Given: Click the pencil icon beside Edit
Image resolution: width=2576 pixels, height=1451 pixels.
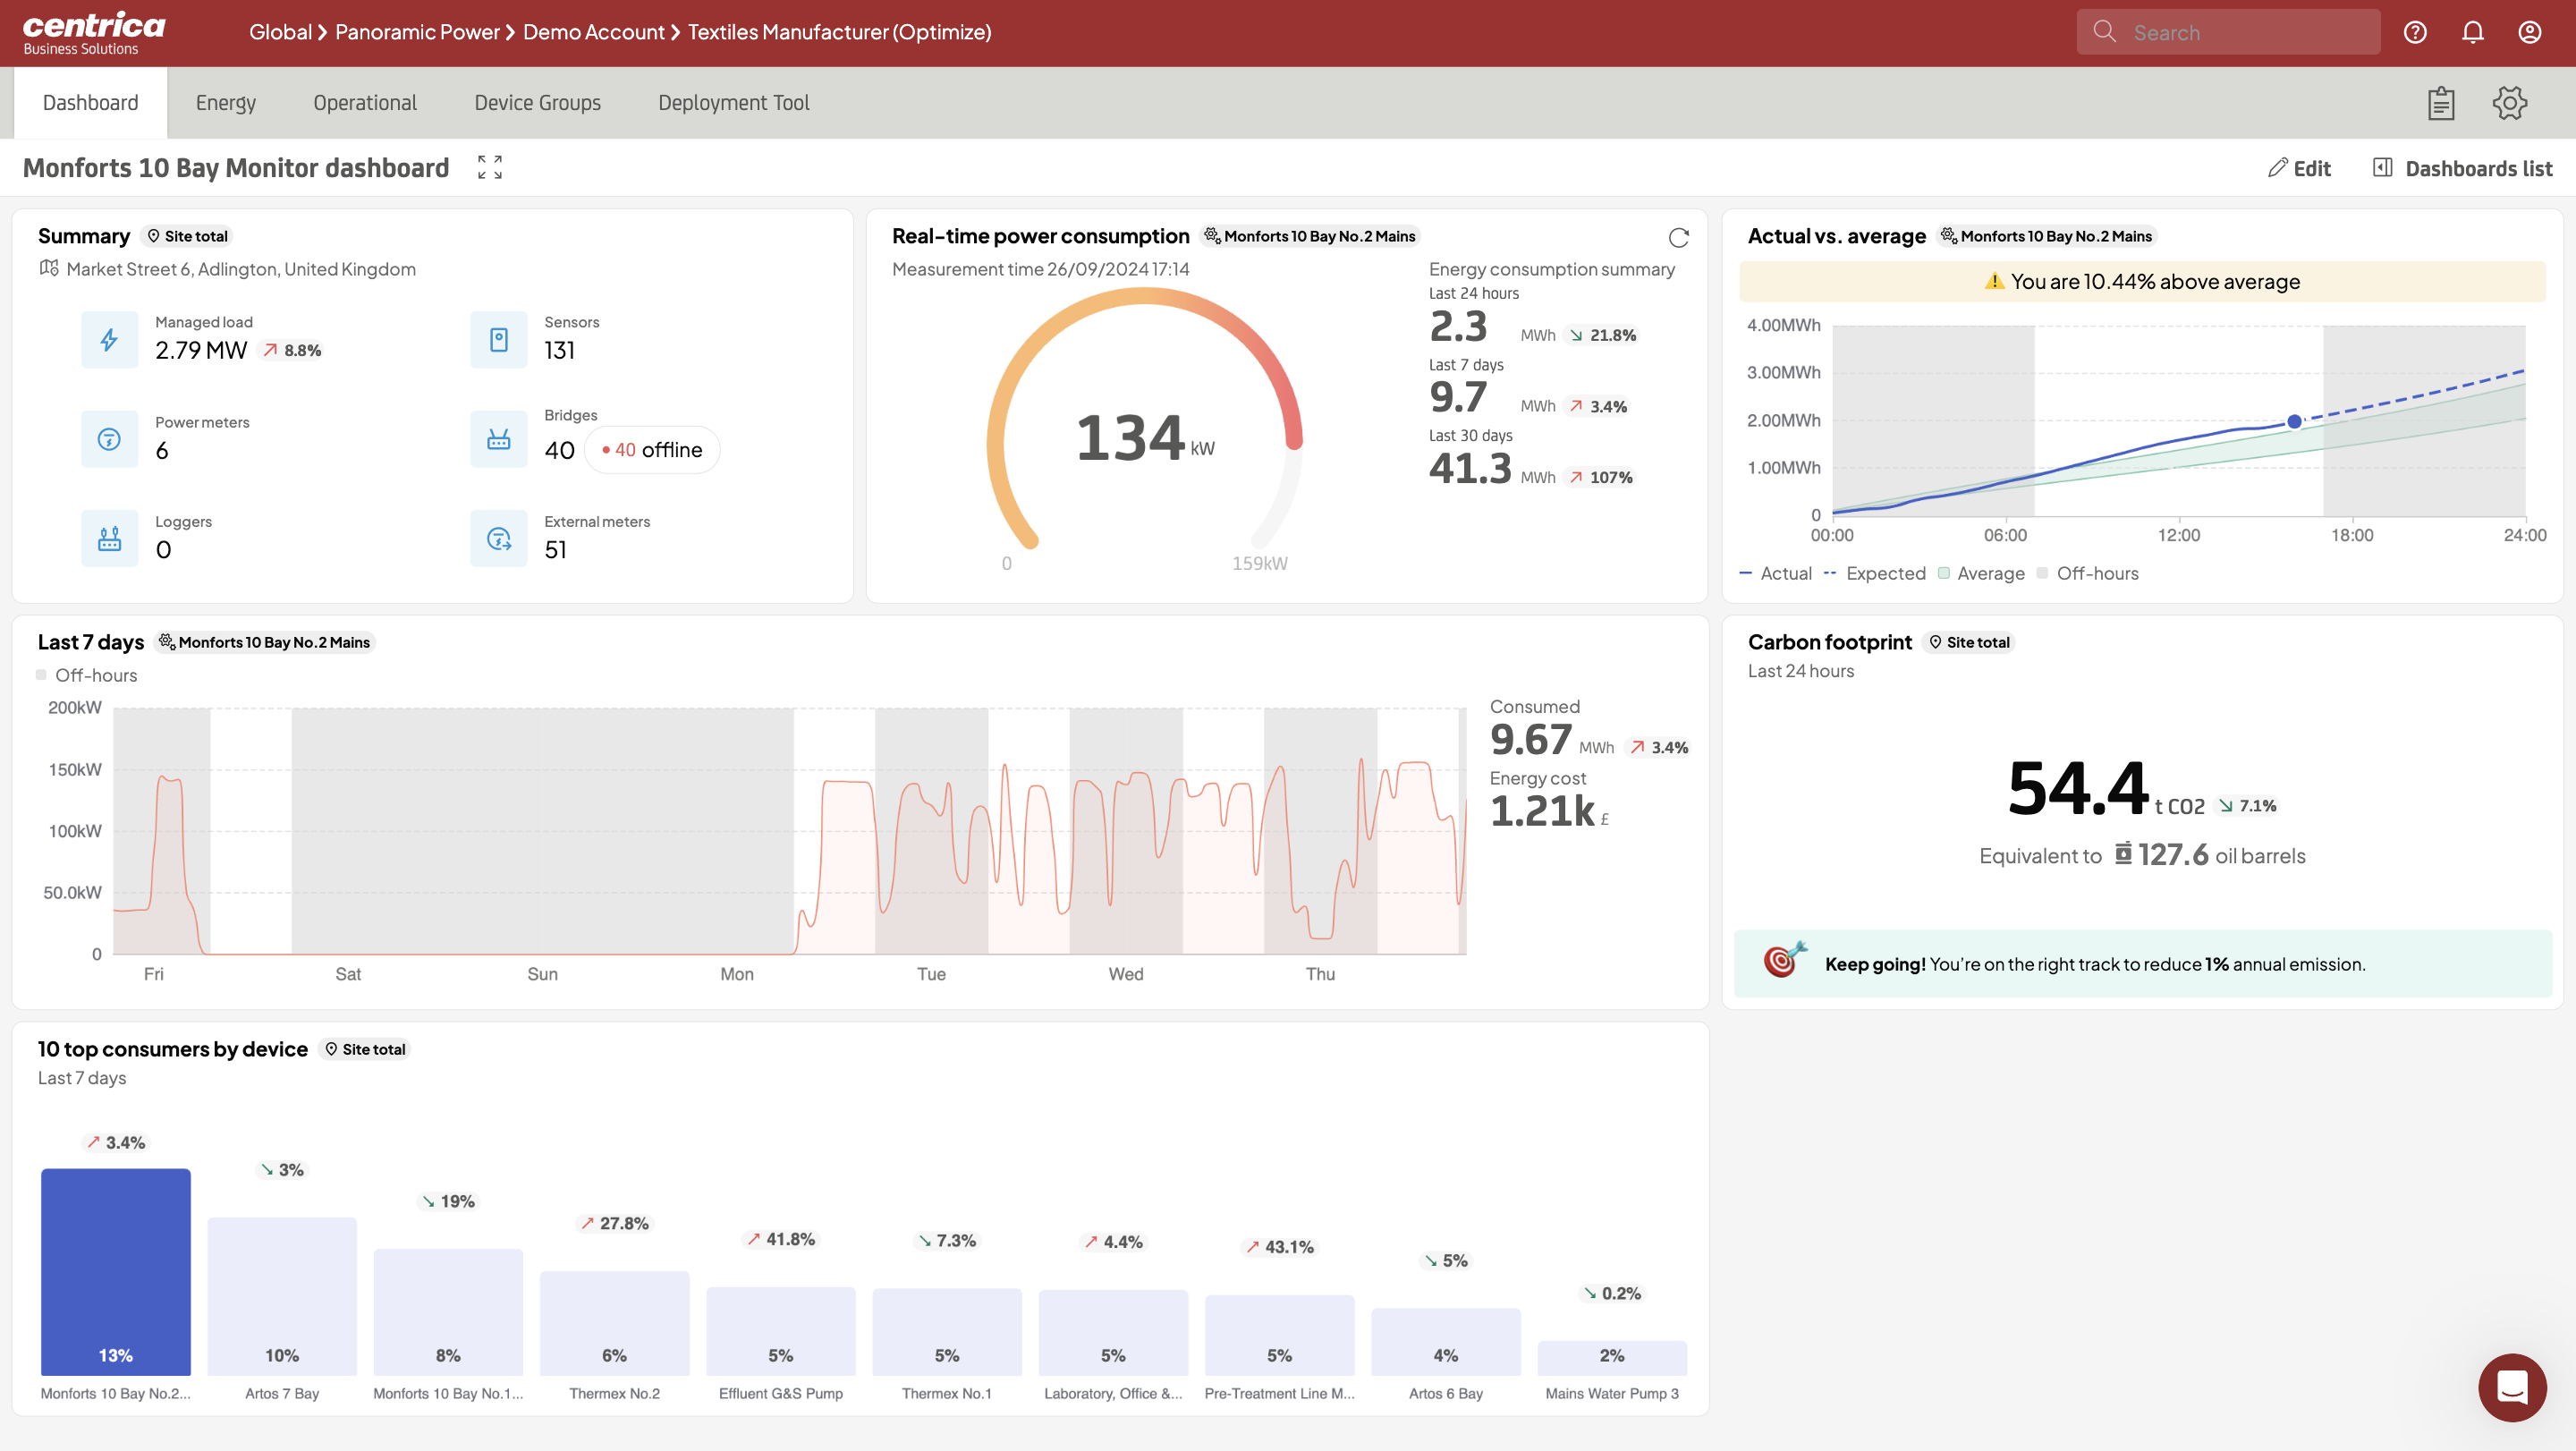Looking at the screenshot, I should [2277, 168].
